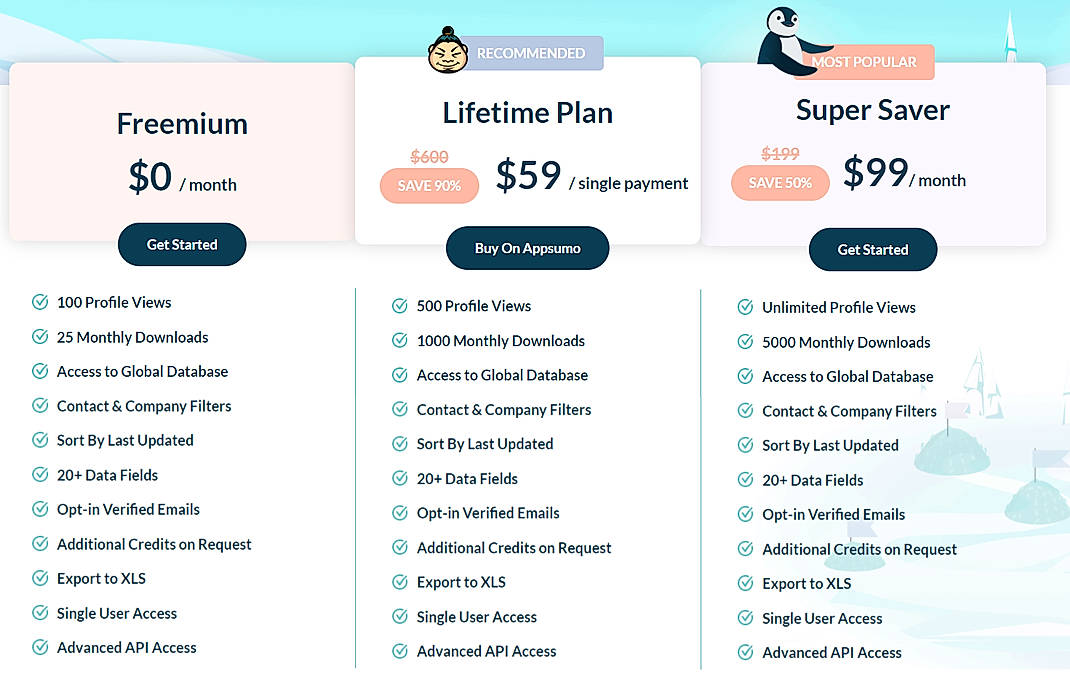Viewport: 1070px width, 686px height.
Task: Click the SAVE 90% badge
Action: click(x=429, y=186)
